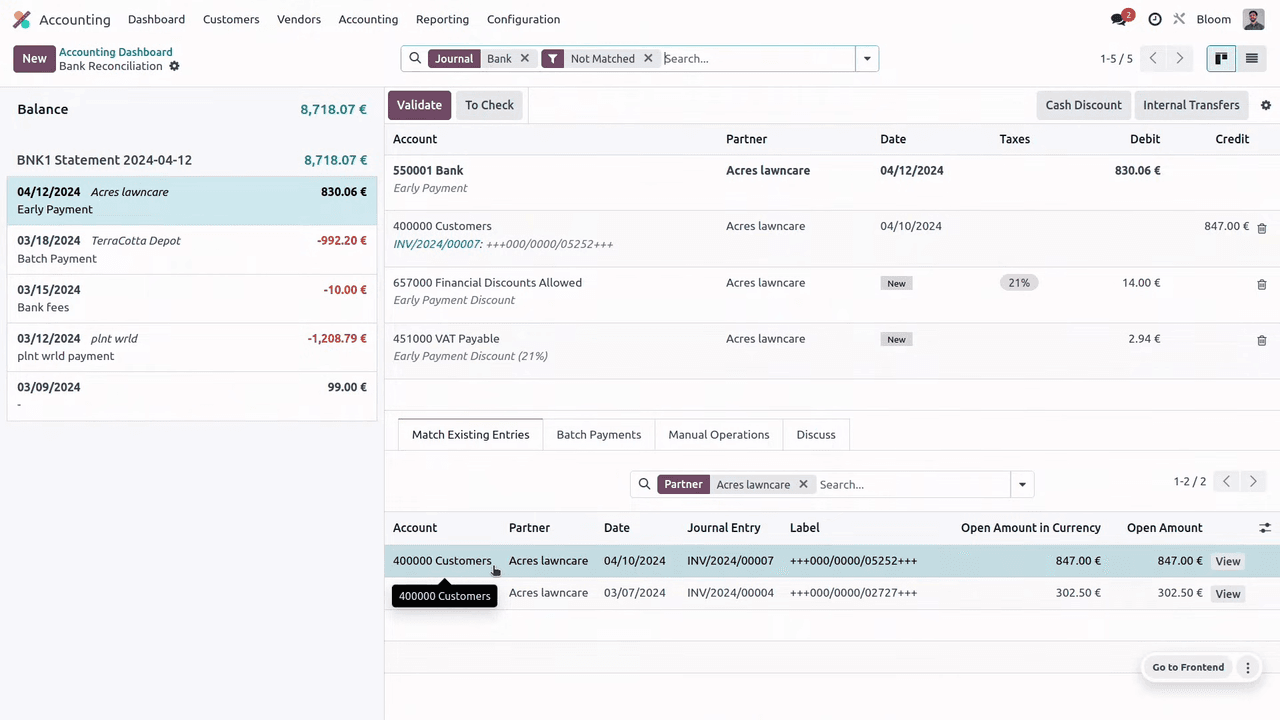Expand the partner search options dropdown
Viewport: 1280px width, 720px height.
1022,485
